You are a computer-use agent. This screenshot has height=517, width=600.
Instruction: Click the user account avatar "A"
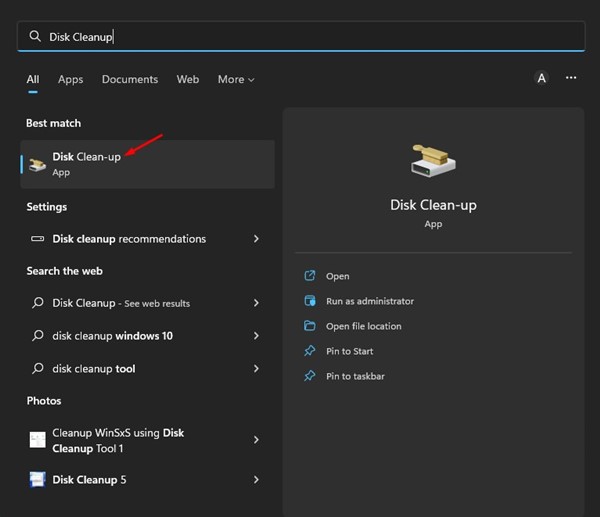pos(541,78)
